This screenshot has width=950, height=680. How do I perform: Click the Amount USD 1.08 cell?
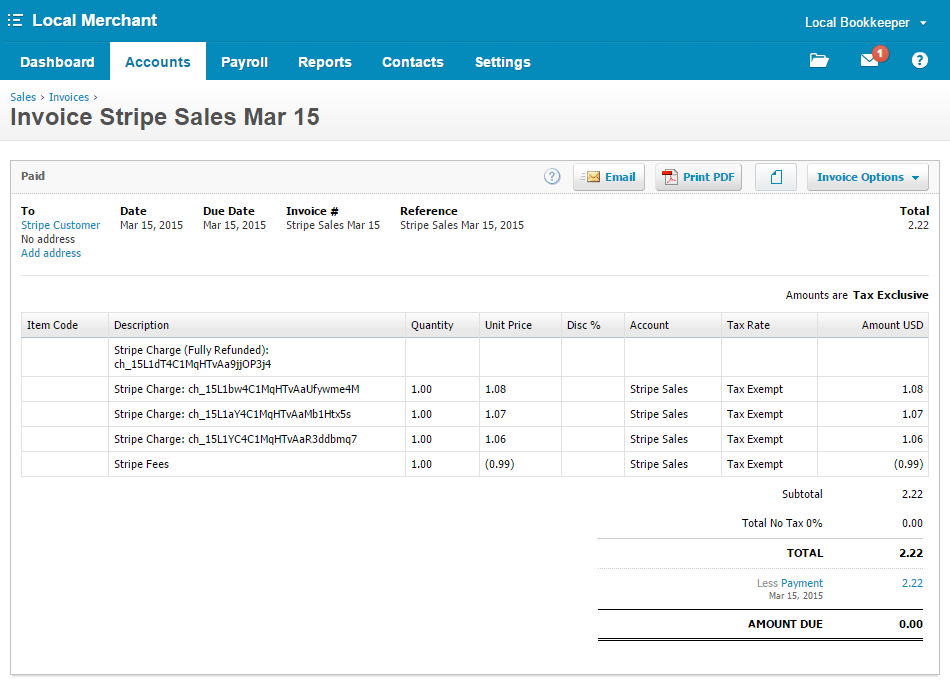point(873,389)
